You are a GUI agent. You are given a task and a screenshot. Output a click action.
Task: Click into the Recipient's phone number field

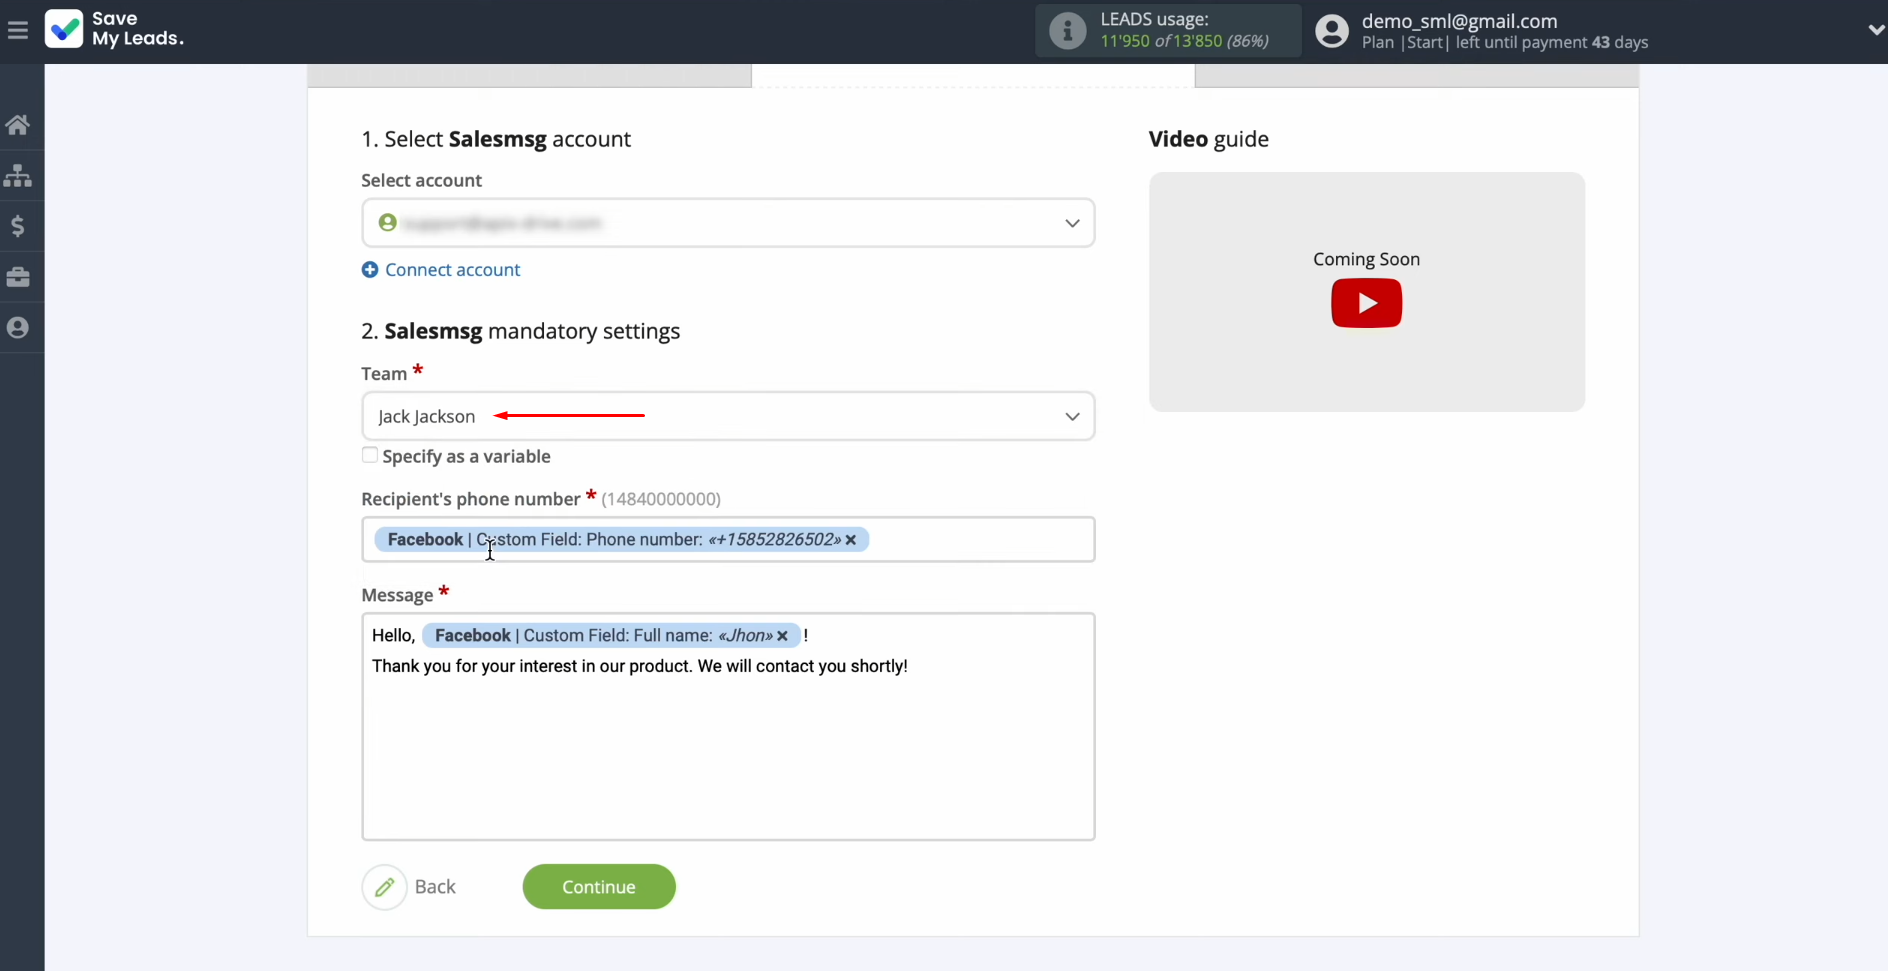[728, 540]
